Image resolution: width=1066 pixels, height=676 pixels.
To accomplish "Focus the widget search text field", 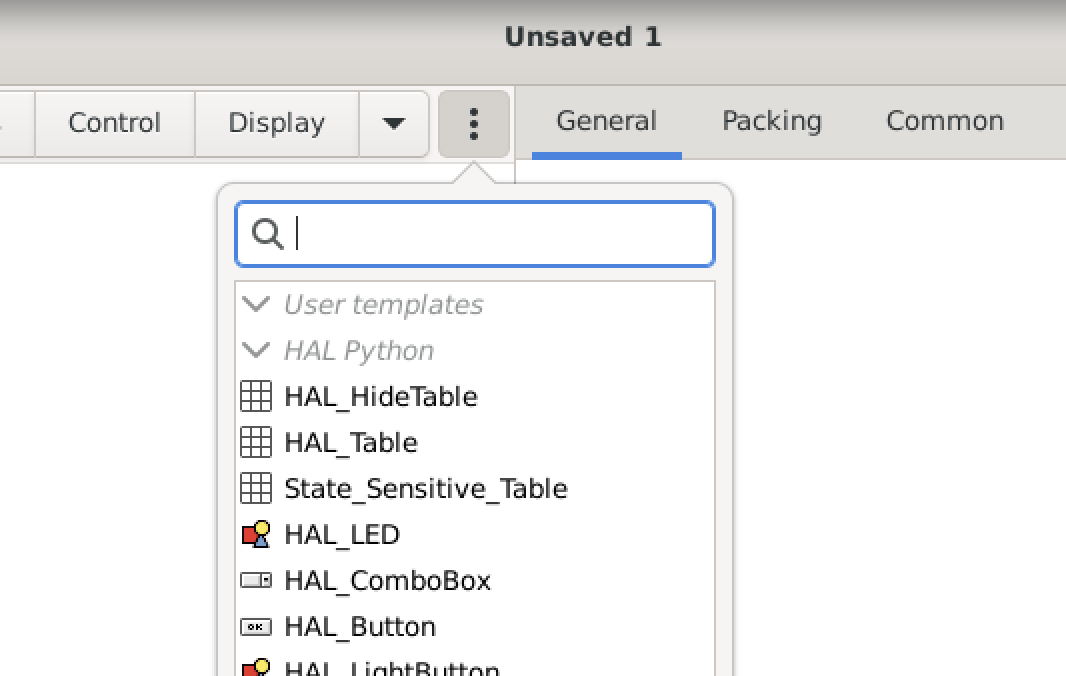I will (475, 234).
